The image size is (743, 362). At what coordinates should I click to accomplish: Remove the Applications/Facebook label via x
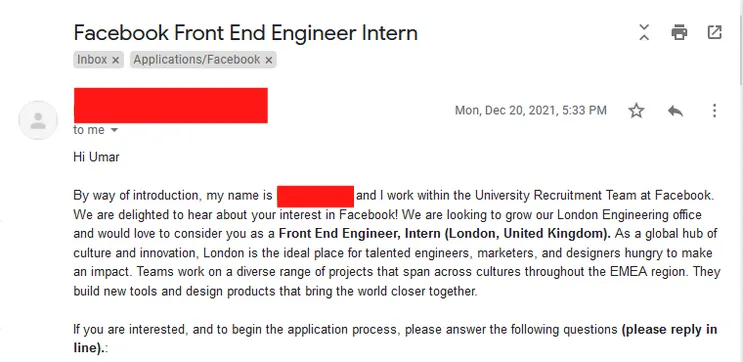tap(268, 60)
